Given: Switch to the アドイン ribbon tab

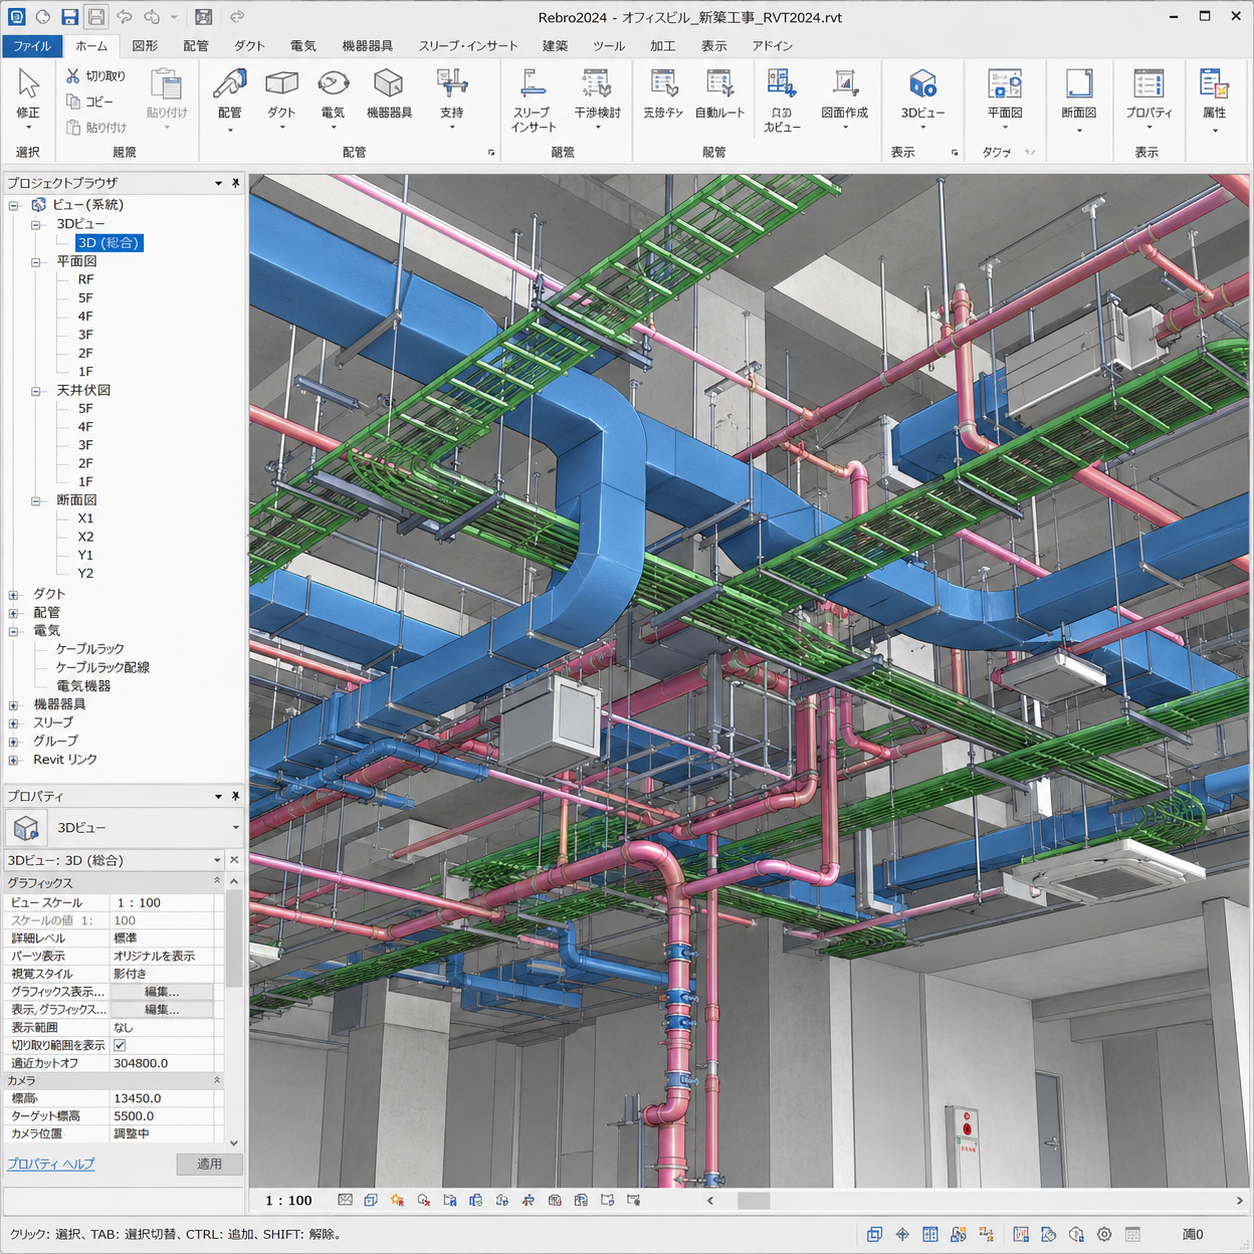Looking at the screenshot, I should [x=772, y=46].
